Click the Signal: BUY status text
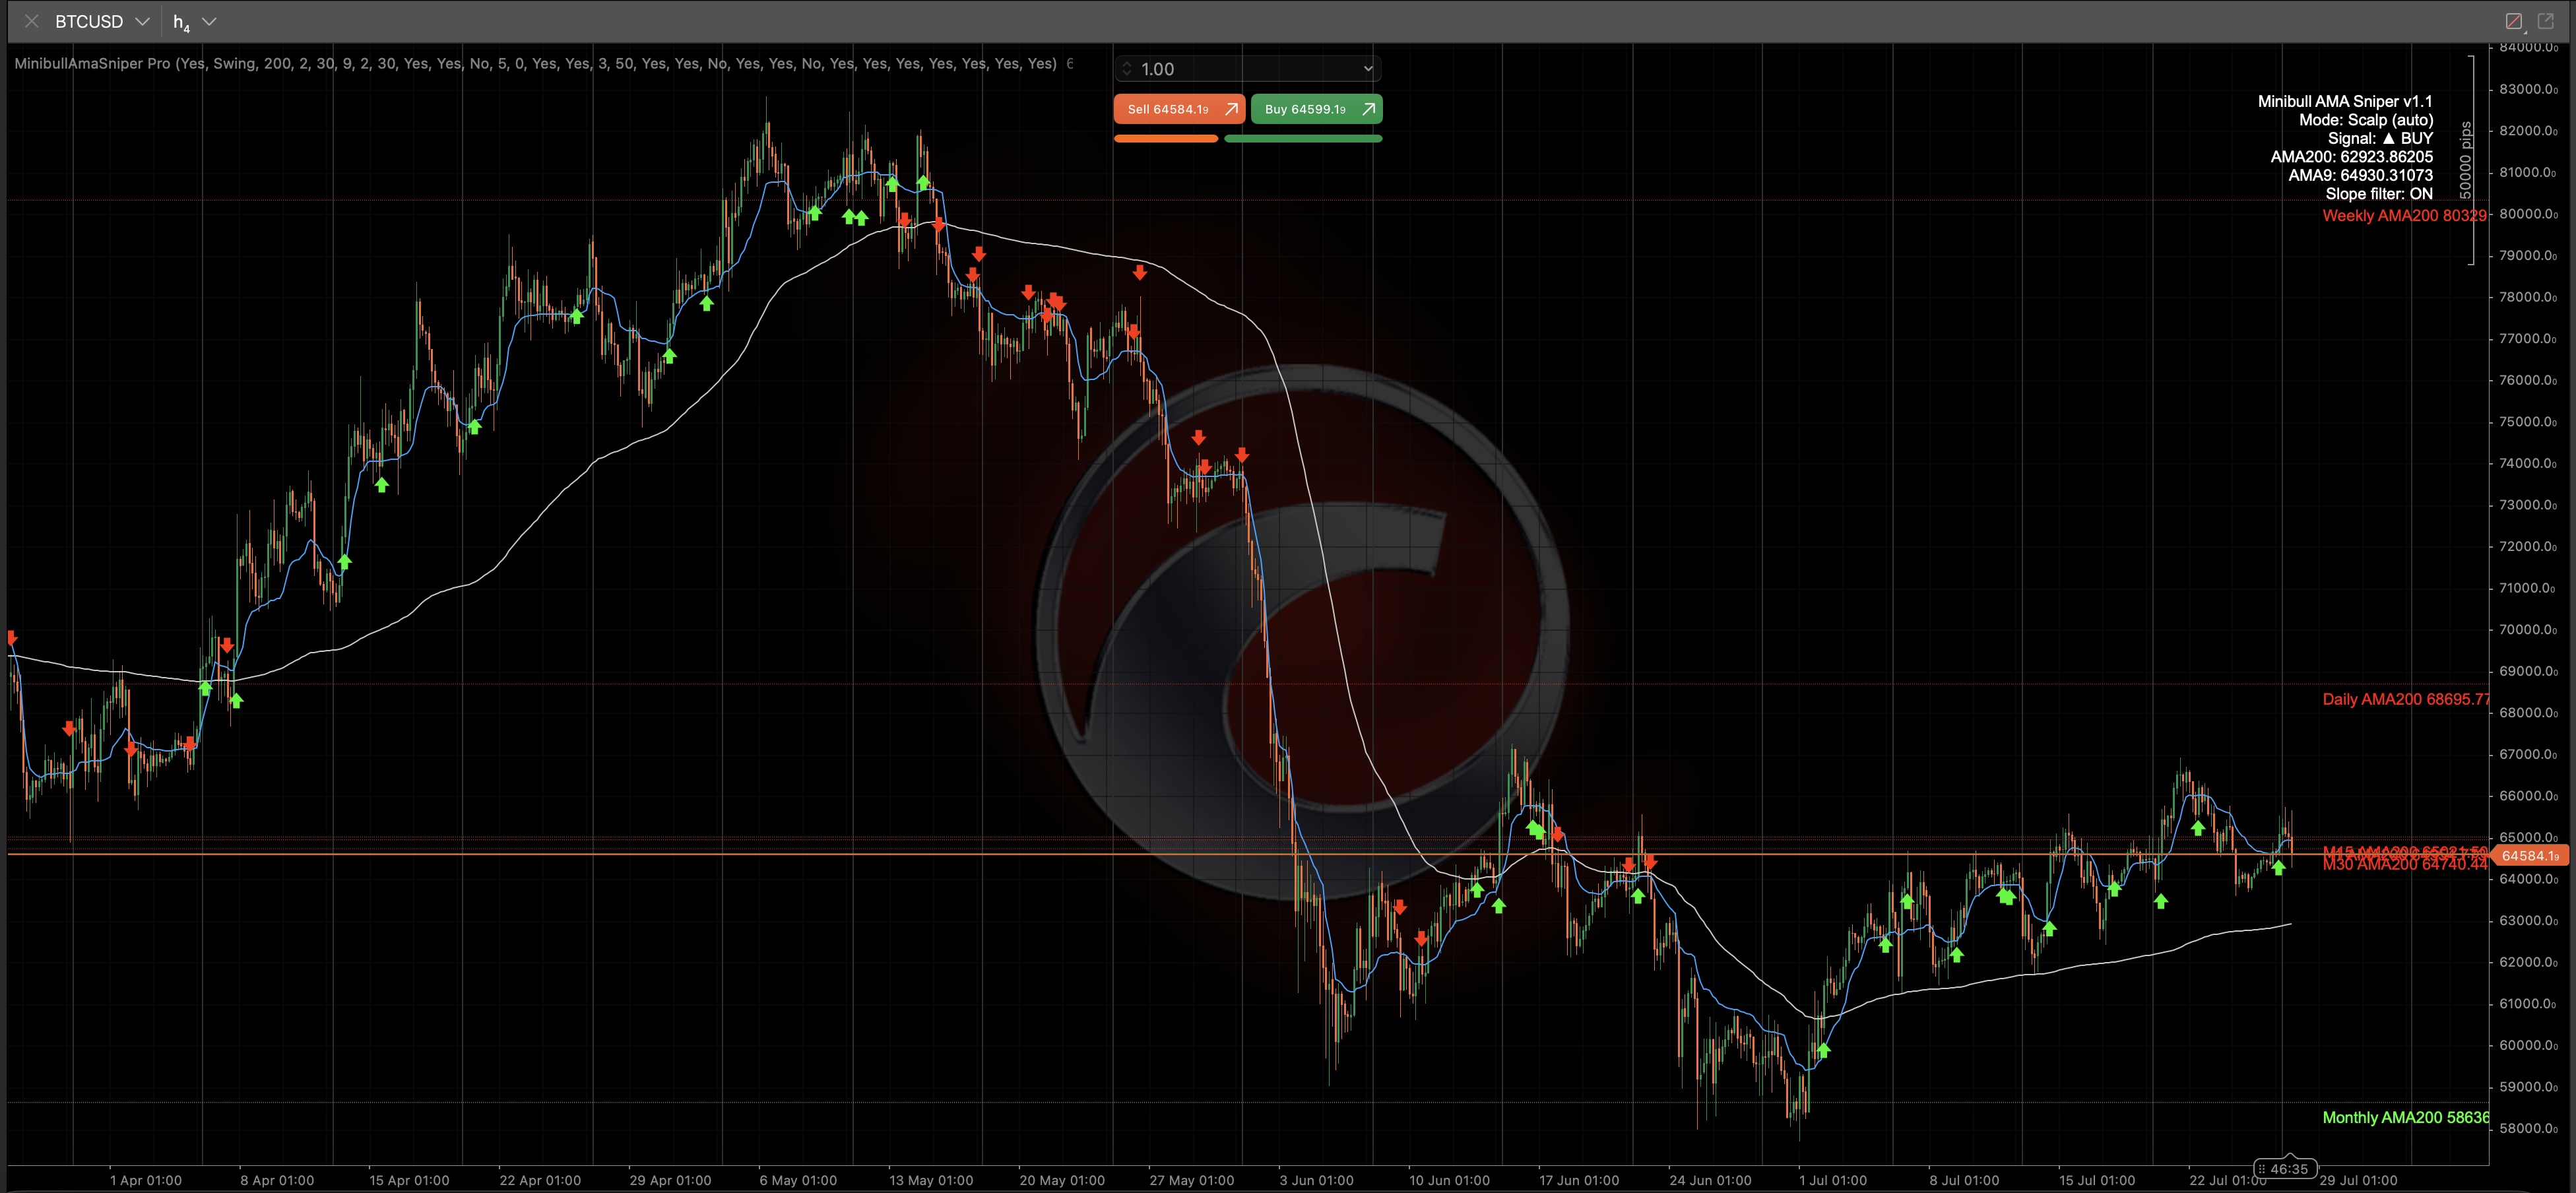This screenshot has width=2576, height=1193. (2380, 138)
